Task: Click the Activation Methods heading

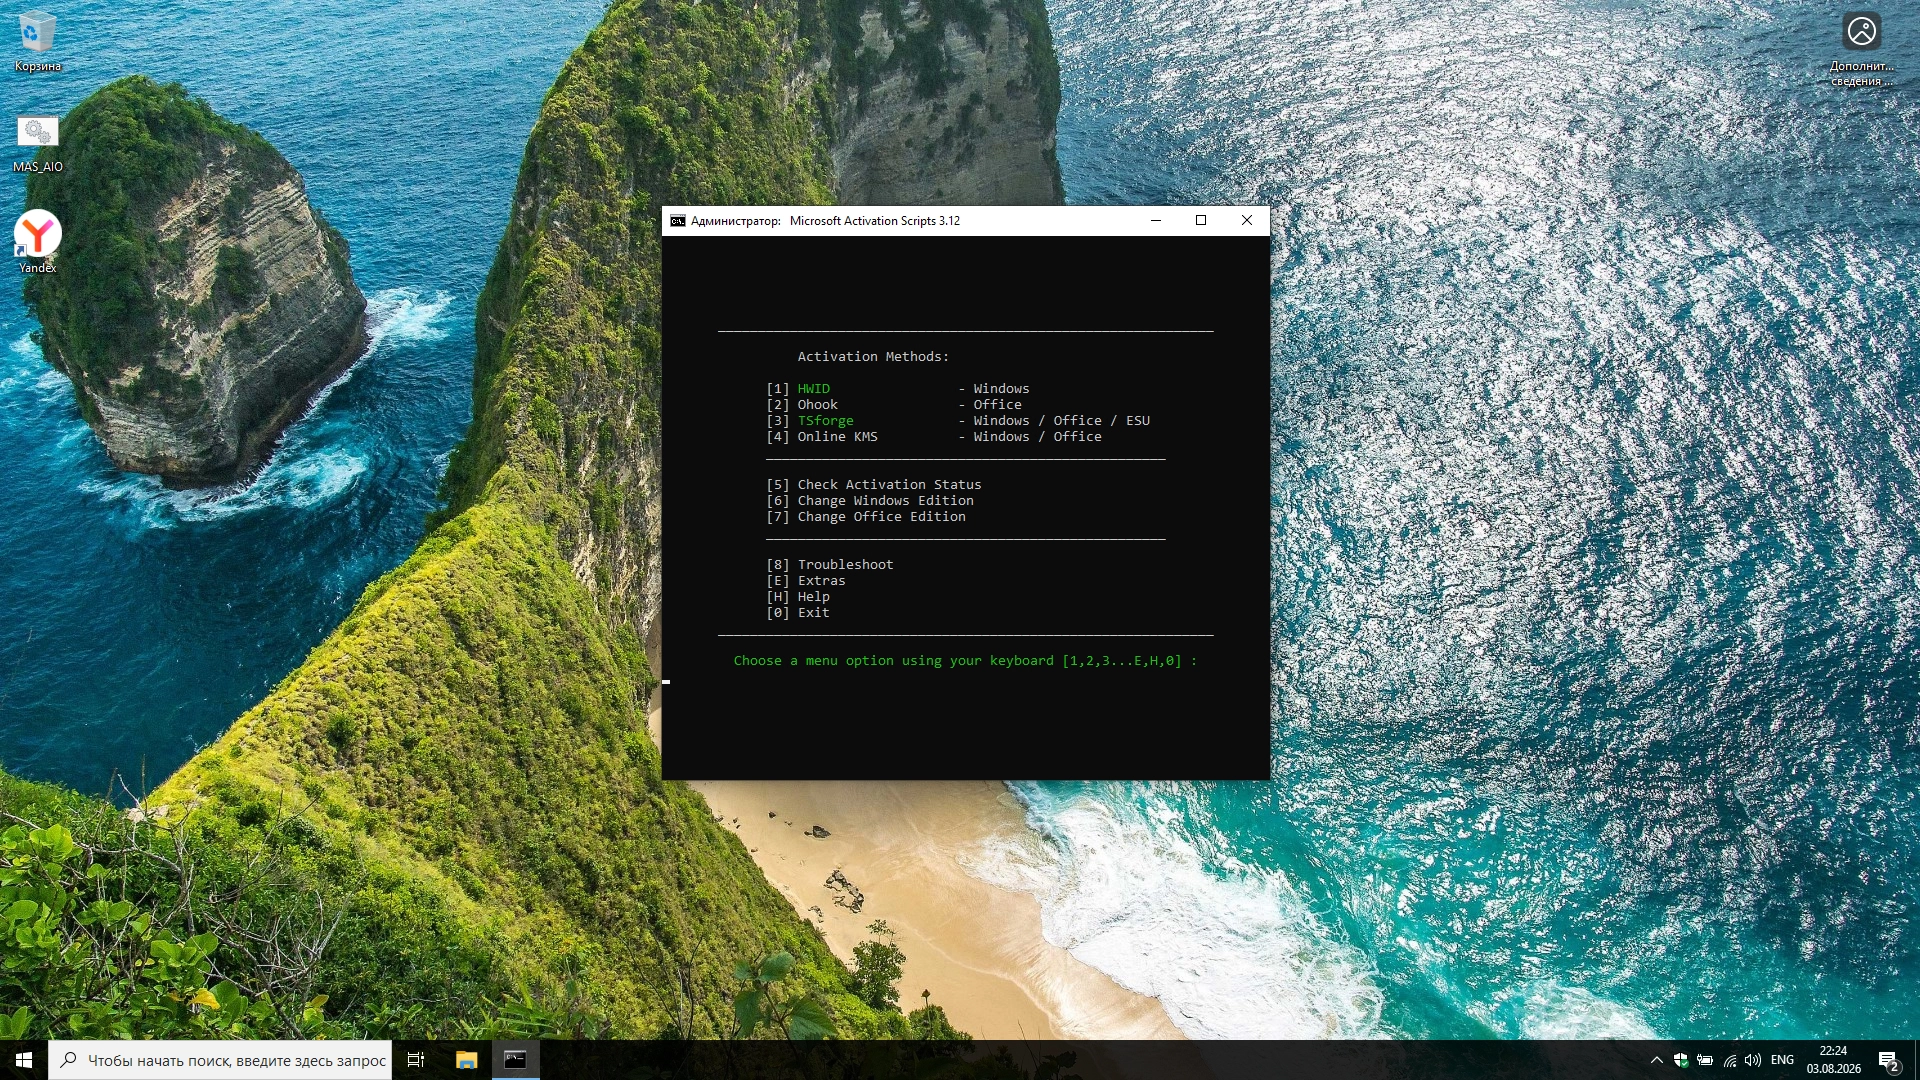Action: 873,357
